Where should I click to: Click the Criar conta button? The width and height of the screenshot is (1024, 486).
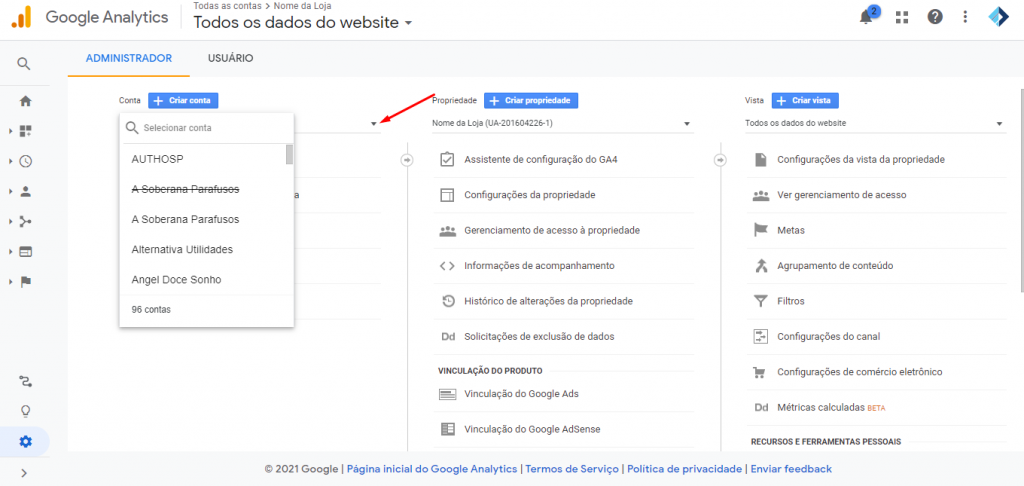click(183, 101)
